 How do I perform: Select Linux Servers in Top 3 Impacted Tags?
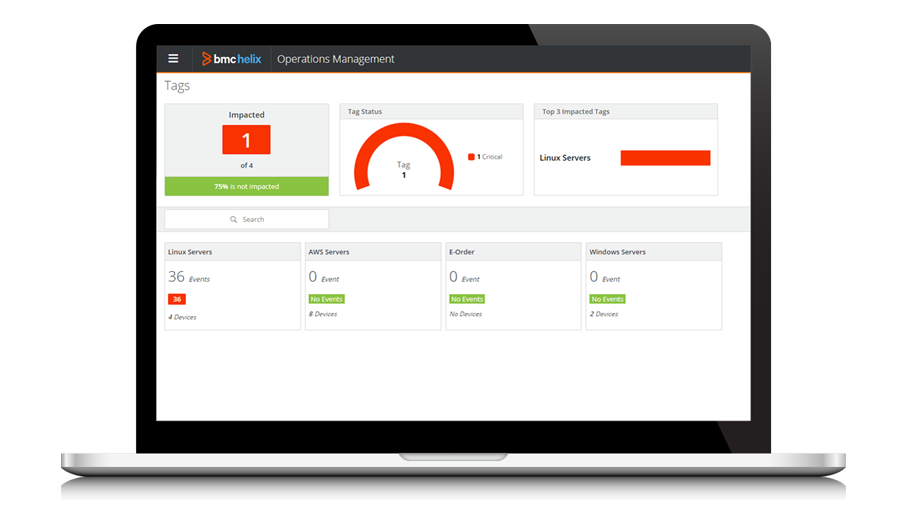click(565, 158)
